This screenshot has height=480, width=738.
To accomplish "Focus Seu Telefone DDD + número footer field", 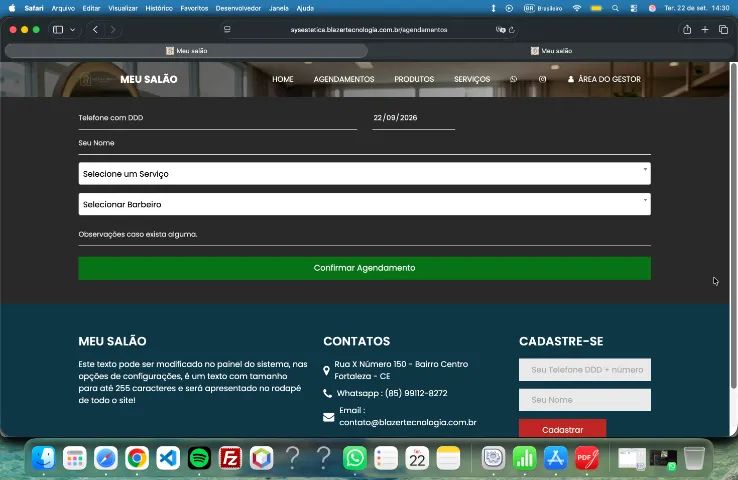I will [585, 370].
